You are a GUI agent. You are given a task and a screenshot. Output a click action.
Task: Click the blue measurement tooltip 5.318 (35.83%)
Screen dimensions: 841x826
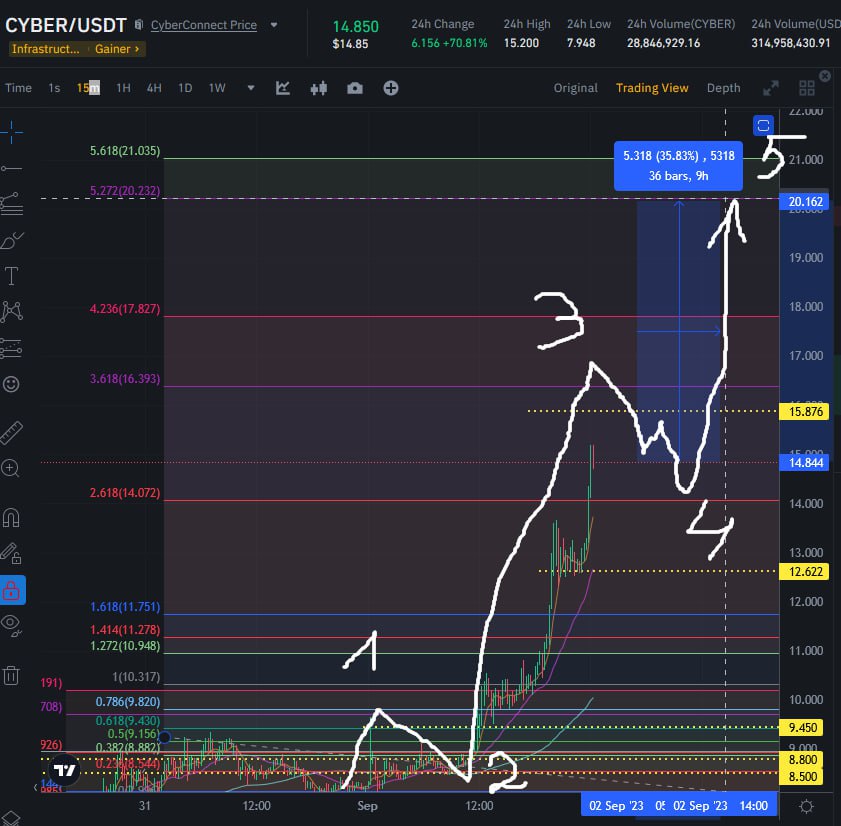[x=678, y=166]
